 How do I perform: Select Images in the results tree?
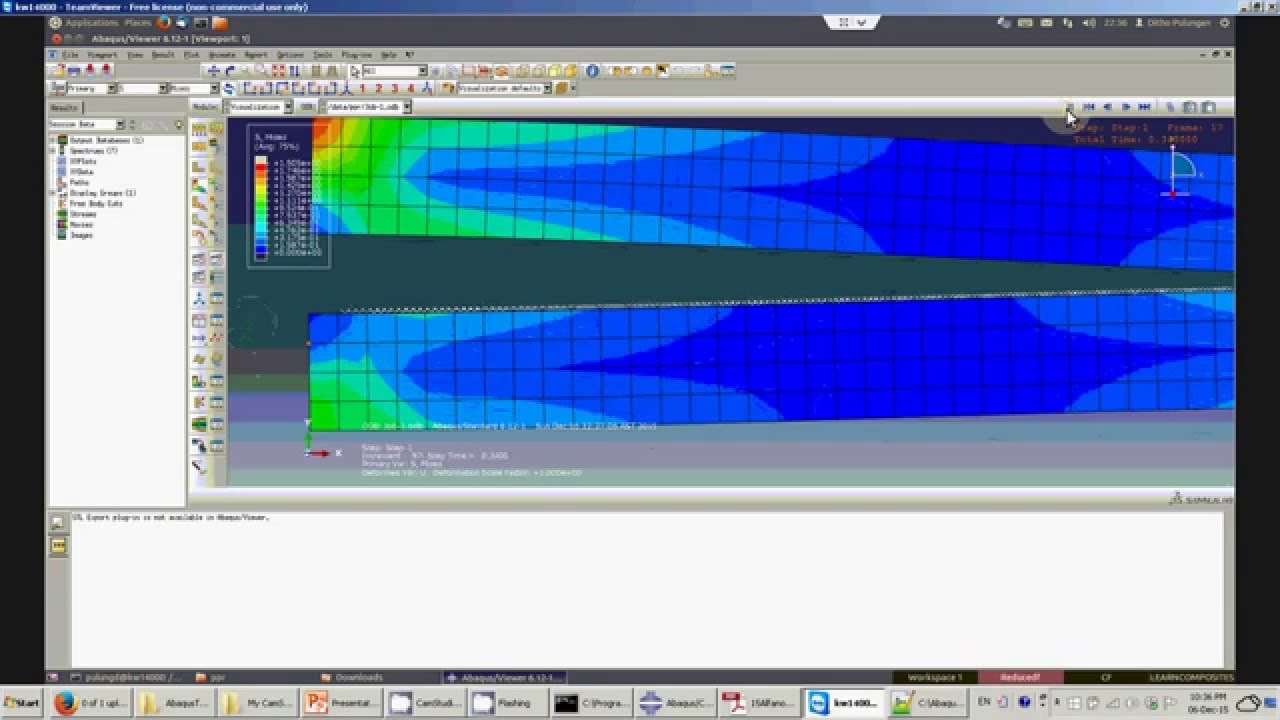tap(81, 235)
